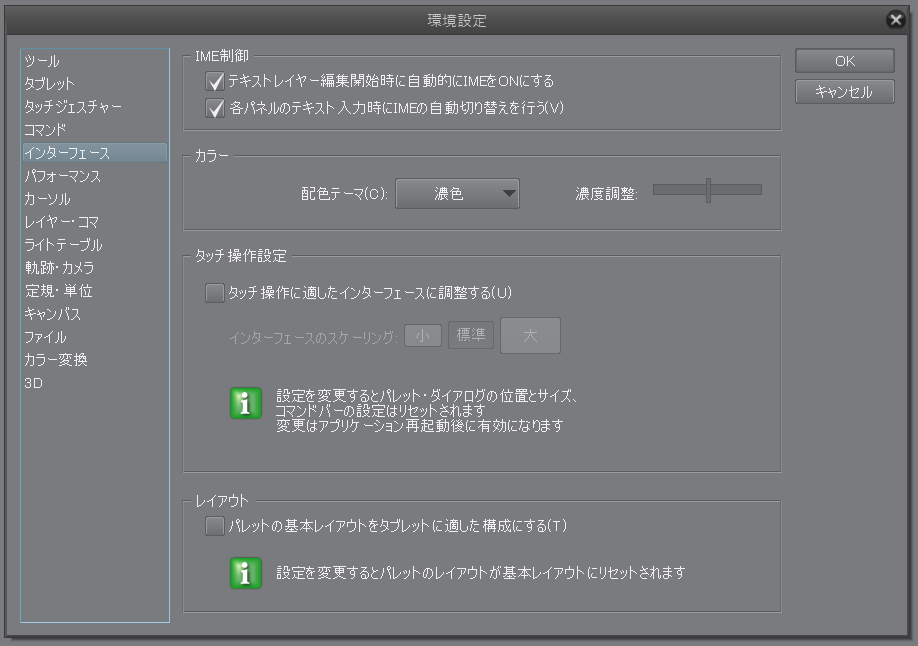Choose 大 interface scaling
Screen dimensions: 918x646
click(530, 336)
